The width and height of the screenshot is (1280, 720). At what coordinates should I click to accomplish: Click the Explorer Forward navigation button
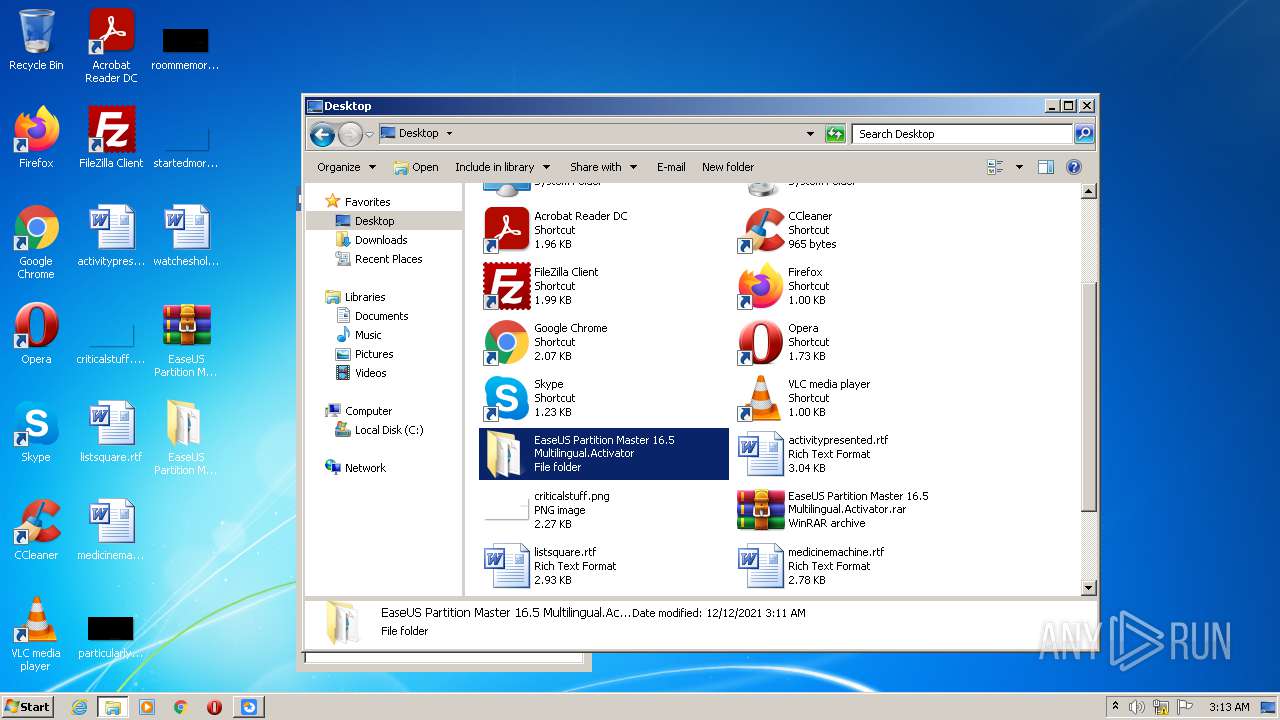coord(350,134)
